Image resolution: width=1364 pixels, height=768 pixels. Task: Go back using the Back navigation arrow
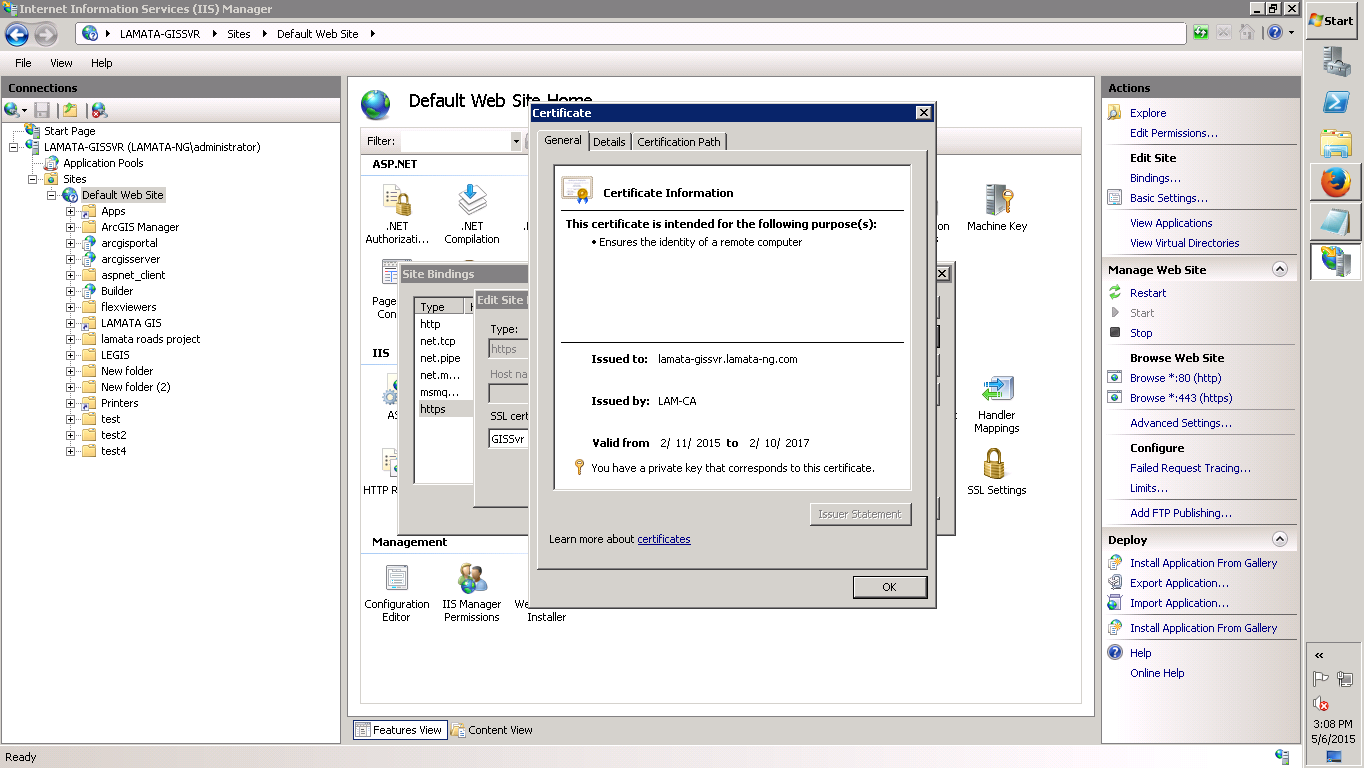pyautogui.click(x=17, y=34)
